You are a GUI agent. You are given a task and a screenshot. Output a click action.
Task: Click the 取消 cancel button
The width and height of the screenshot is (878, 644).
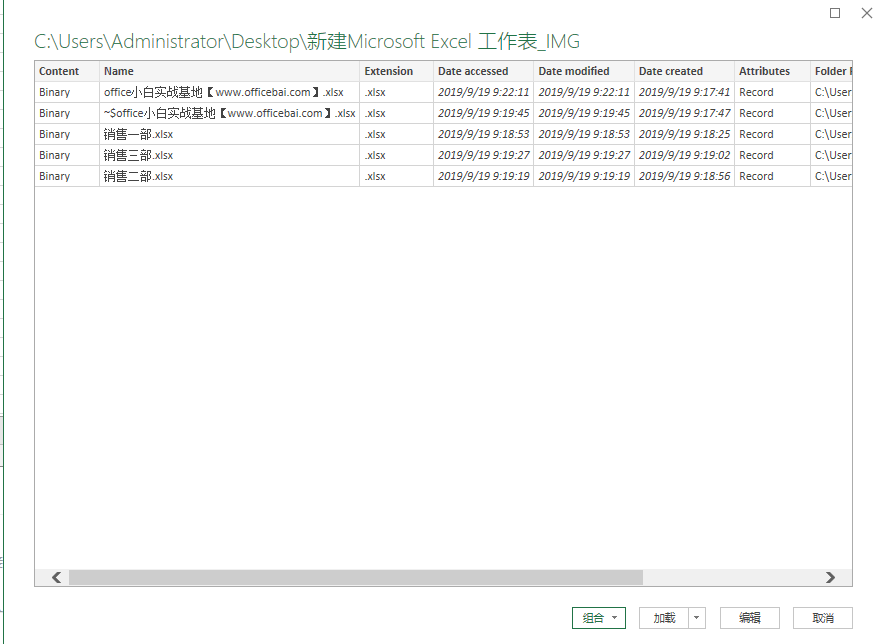point(823,618)
